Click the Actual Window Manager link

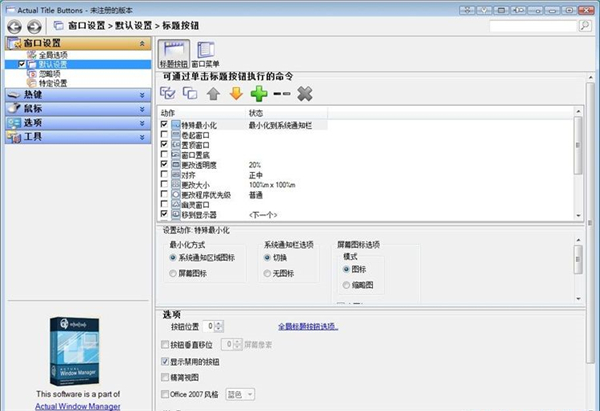tap(78, 406)
